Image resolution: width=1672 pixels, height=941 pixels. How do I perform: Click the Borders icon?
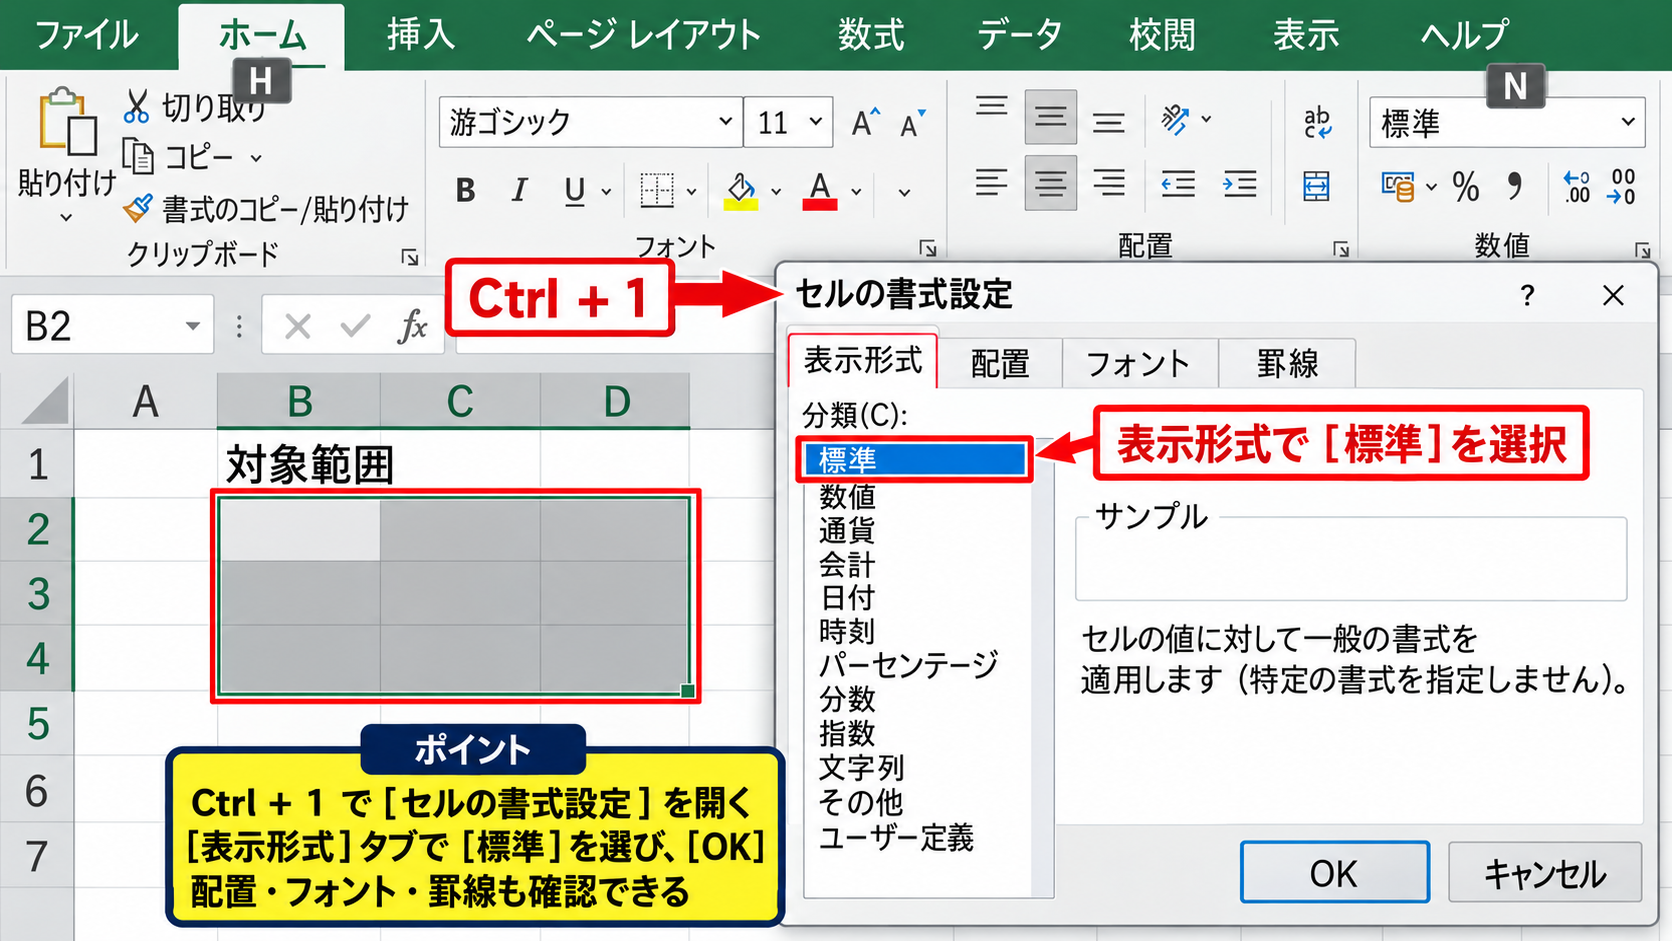click(x=657, y=190)
